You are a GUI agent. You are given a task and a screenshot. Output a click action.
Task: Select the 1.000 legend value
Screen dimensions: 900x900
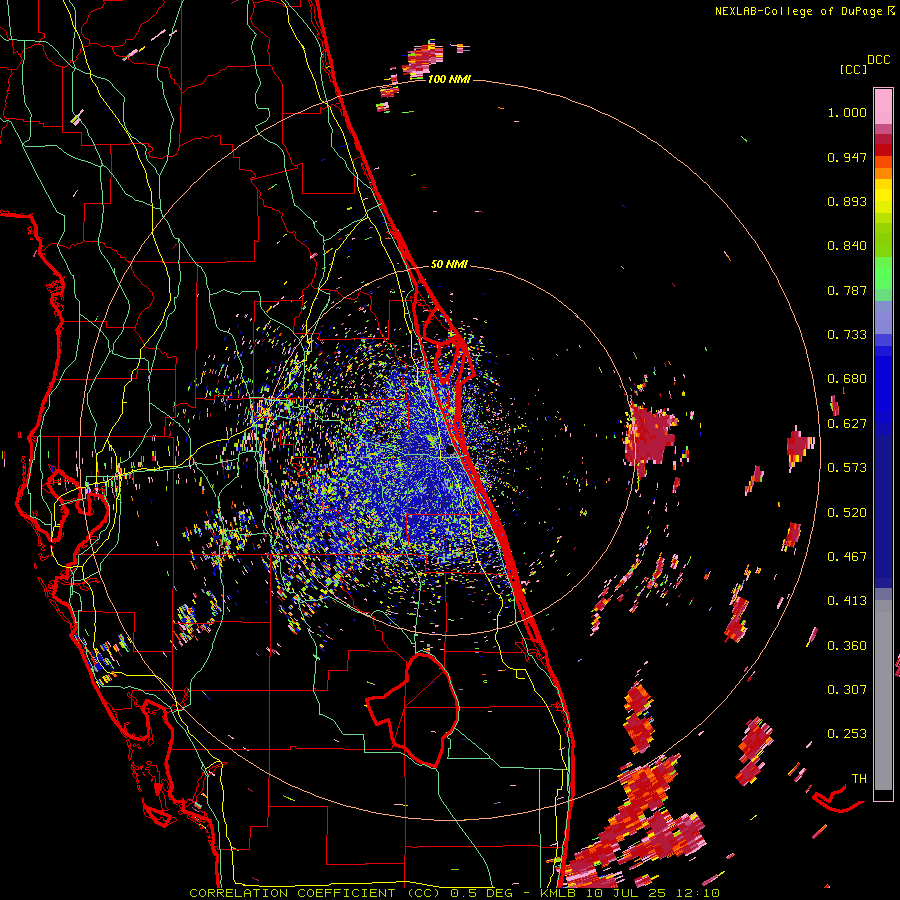[847, 112]
